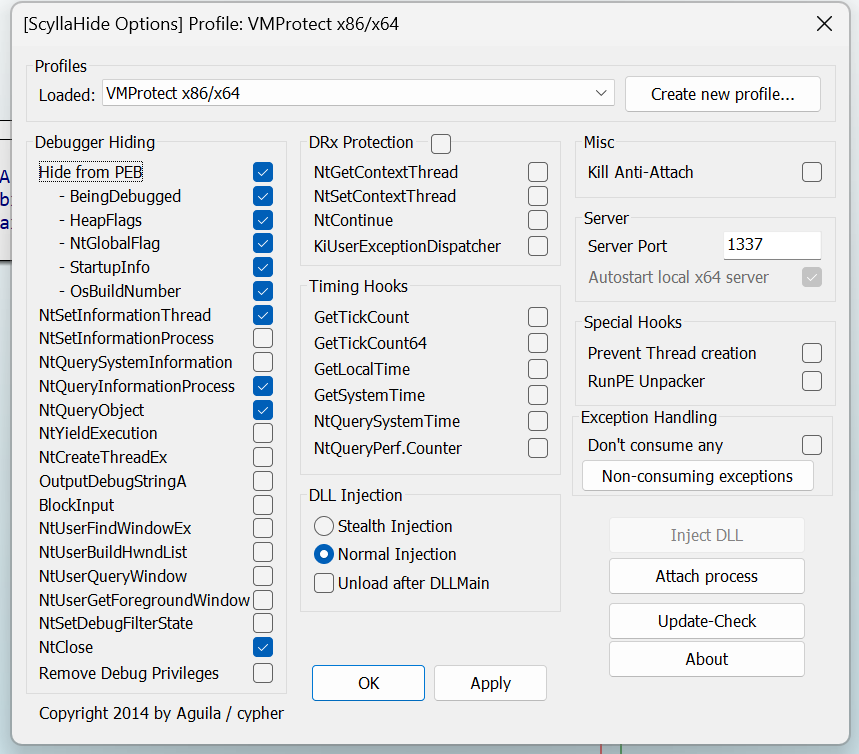
Task: Select Stealth Injection radio button
Action: 324,526
